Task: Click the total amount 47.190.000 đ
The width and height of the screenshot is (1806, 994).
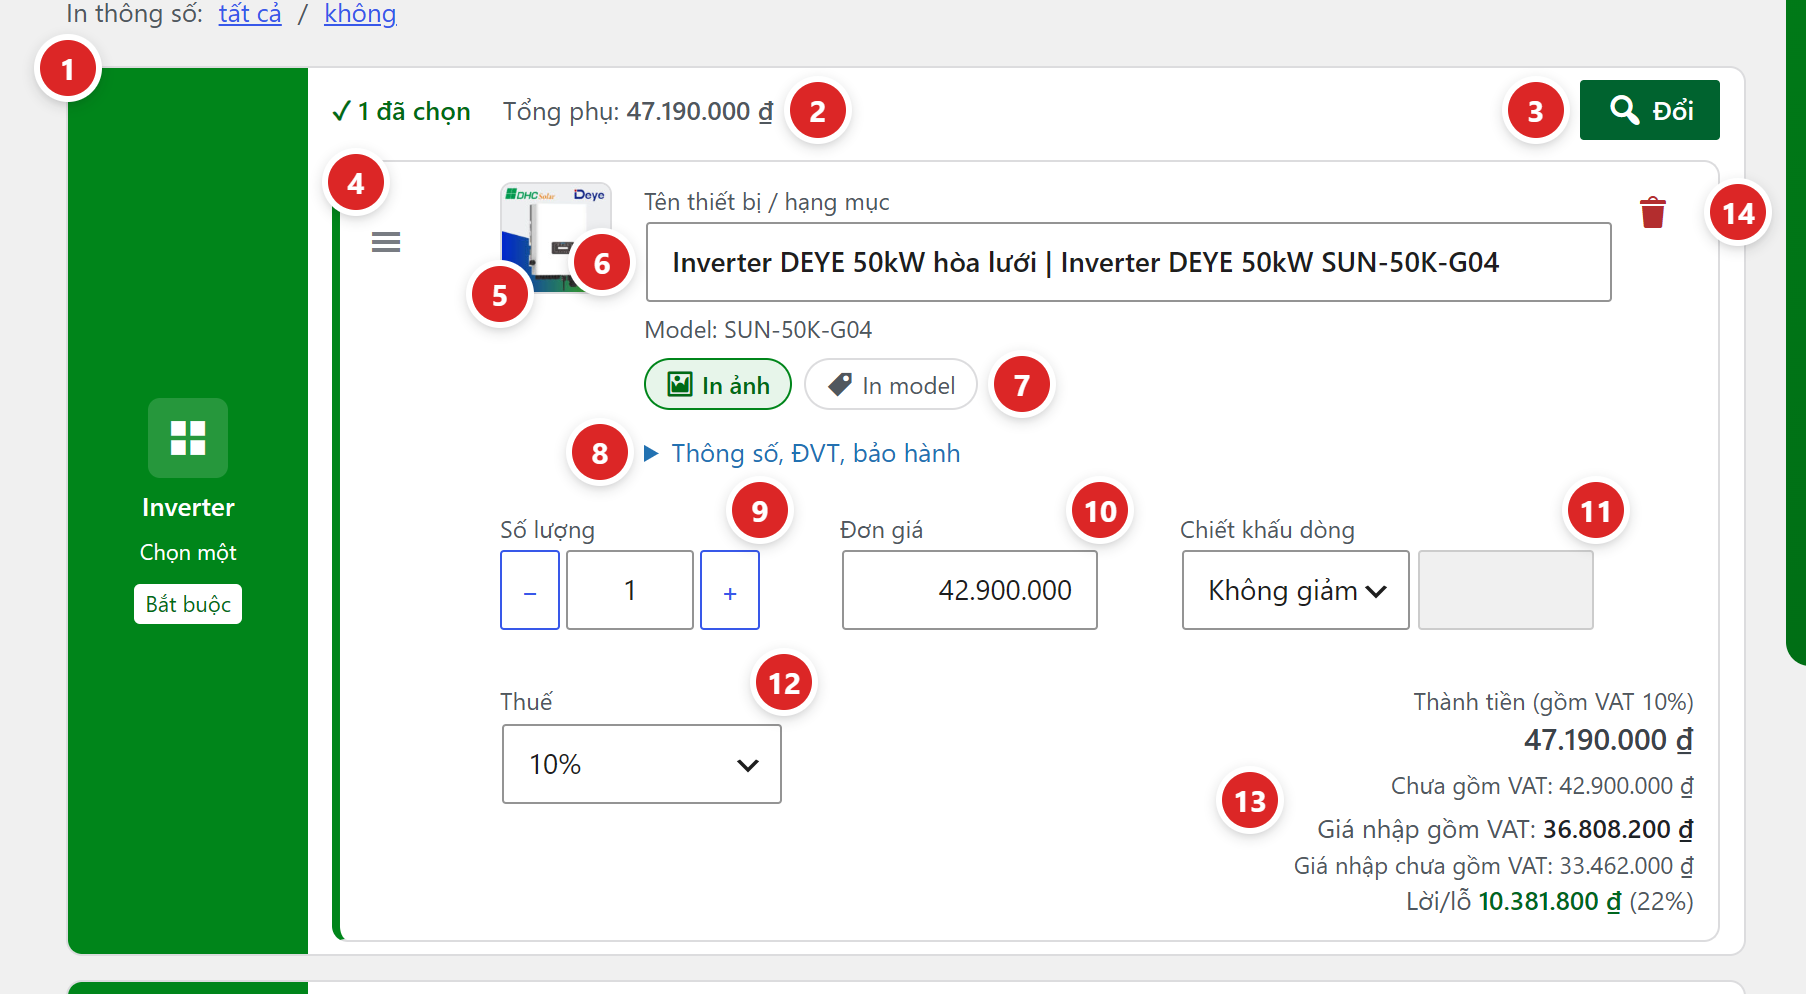Action: [1608, 740]
